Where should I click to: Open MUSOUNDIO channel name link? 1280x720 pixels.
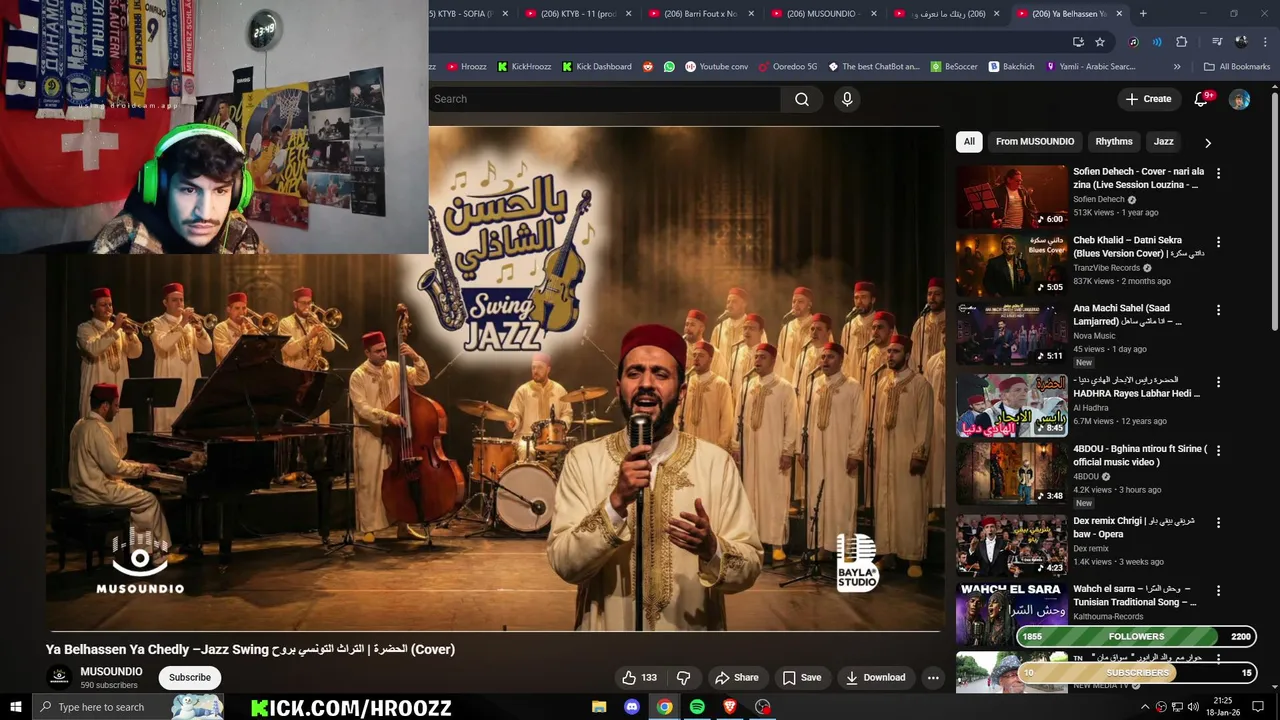(x=111, y=672)
